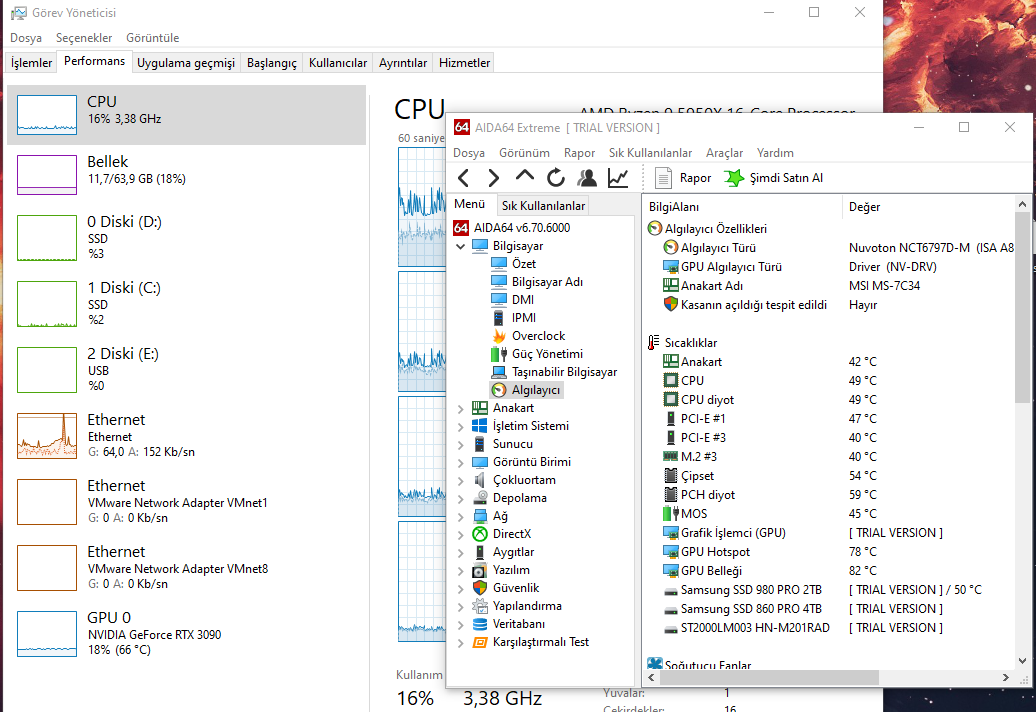Click the AIDA64 forward navigation arrow
Image resolution: width=1036 pixels, height=712 pixels.
pos(494,178)
